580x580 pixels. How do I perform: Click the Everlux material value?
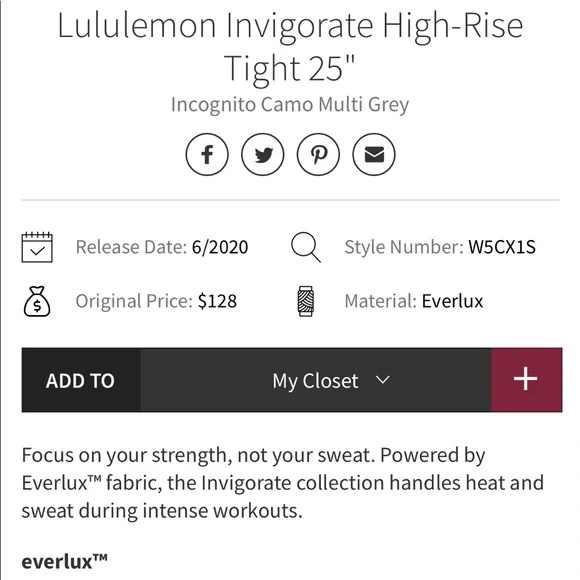[x=452, y=301]
